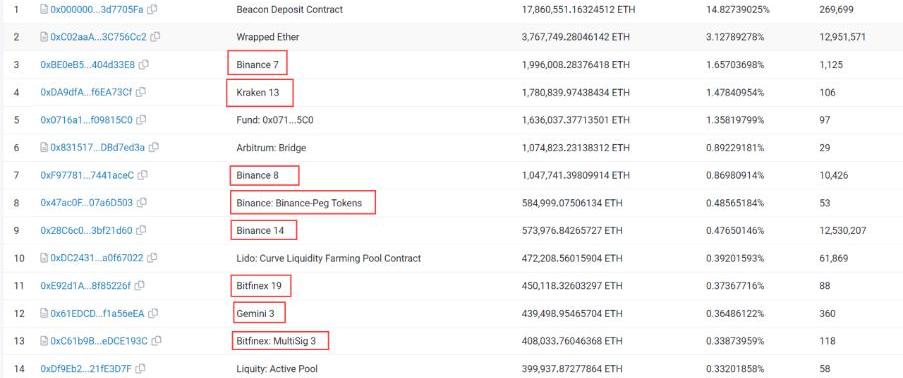The height and width of the screenshot is (378, 903).
Task: Click contract file icon beside 0xC61b9B...eDCE193C
Action: (x=44, y=341)
